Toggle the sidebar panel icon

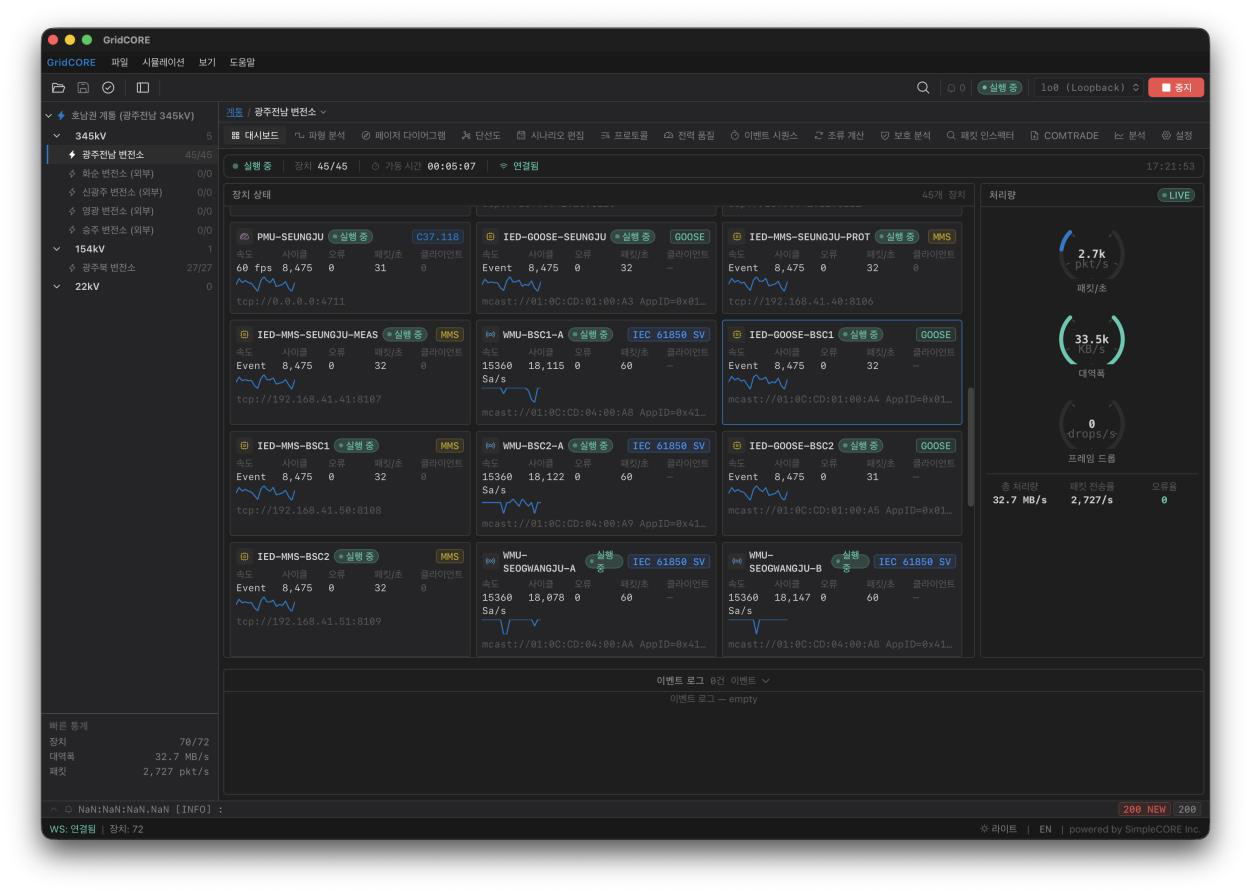point(143,88)
